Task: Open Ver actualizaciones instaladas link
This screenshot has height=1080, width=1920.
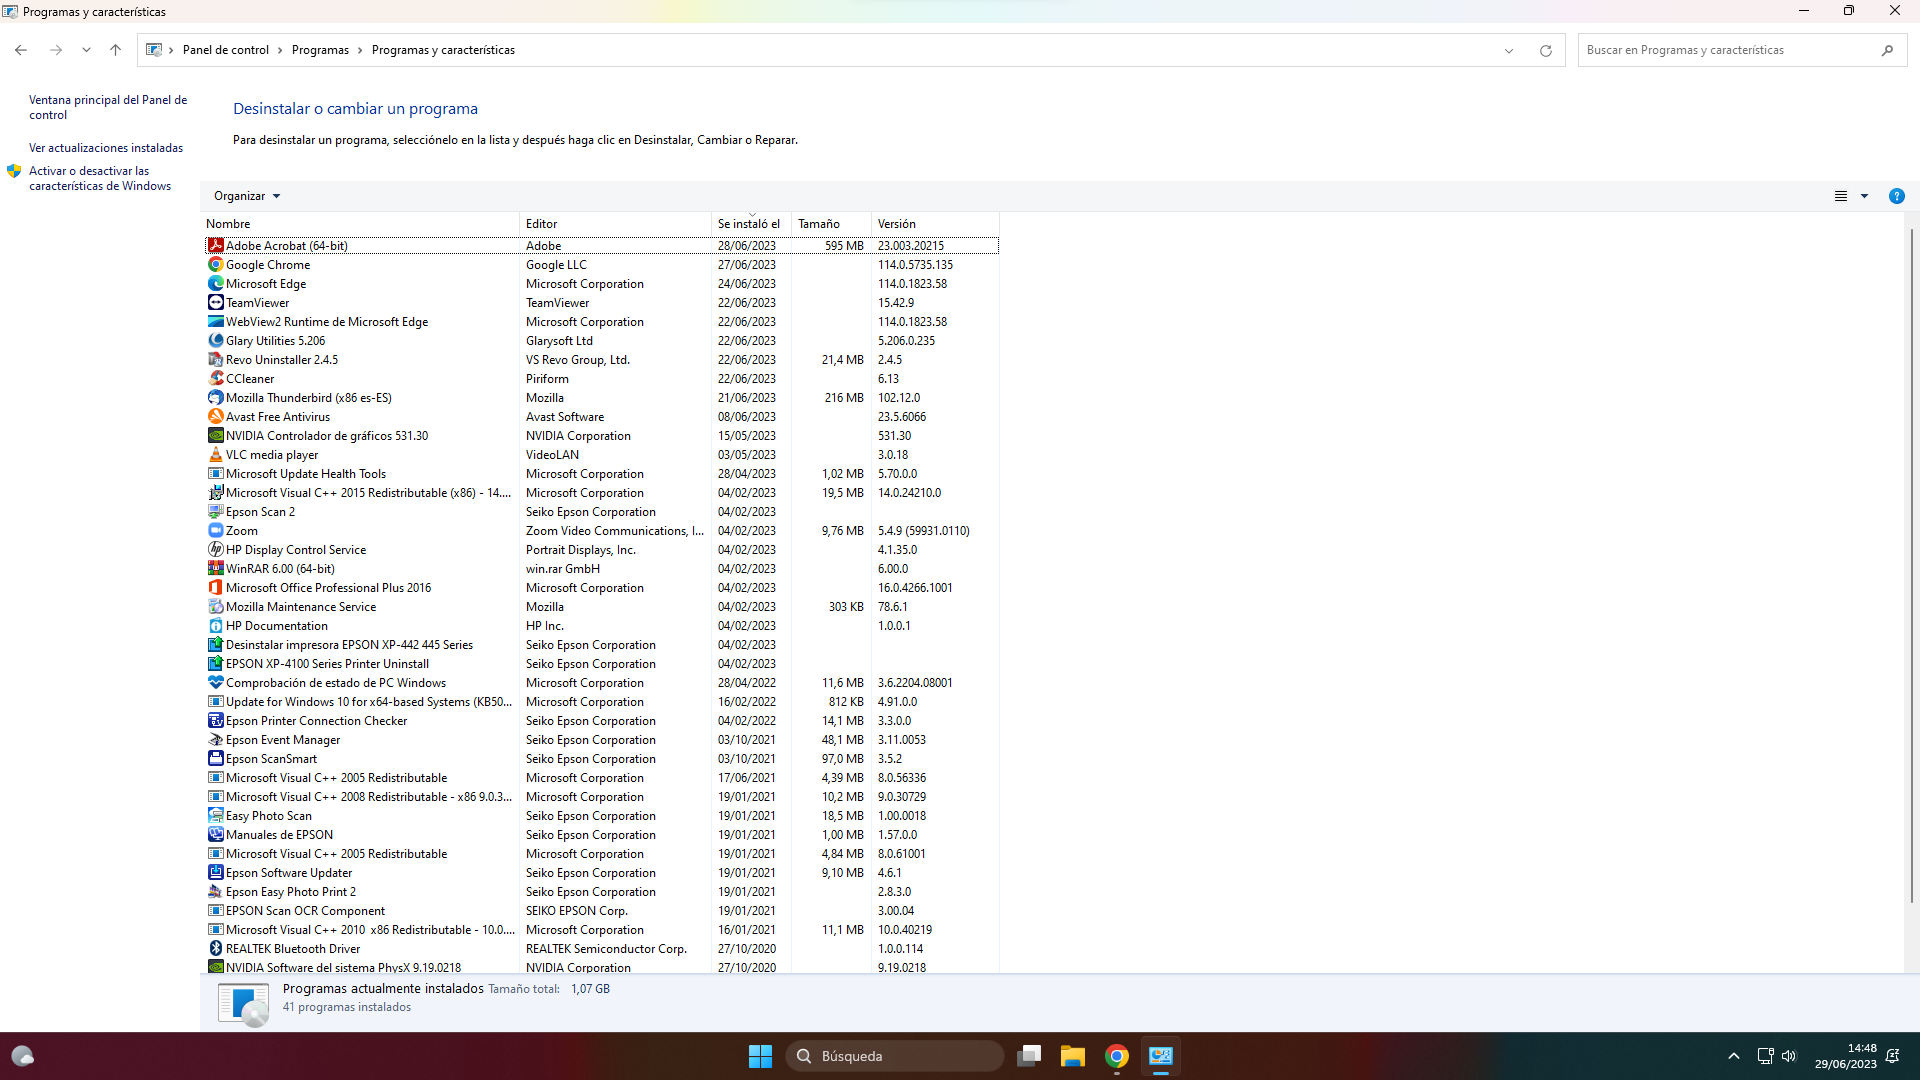Action: 106,148
